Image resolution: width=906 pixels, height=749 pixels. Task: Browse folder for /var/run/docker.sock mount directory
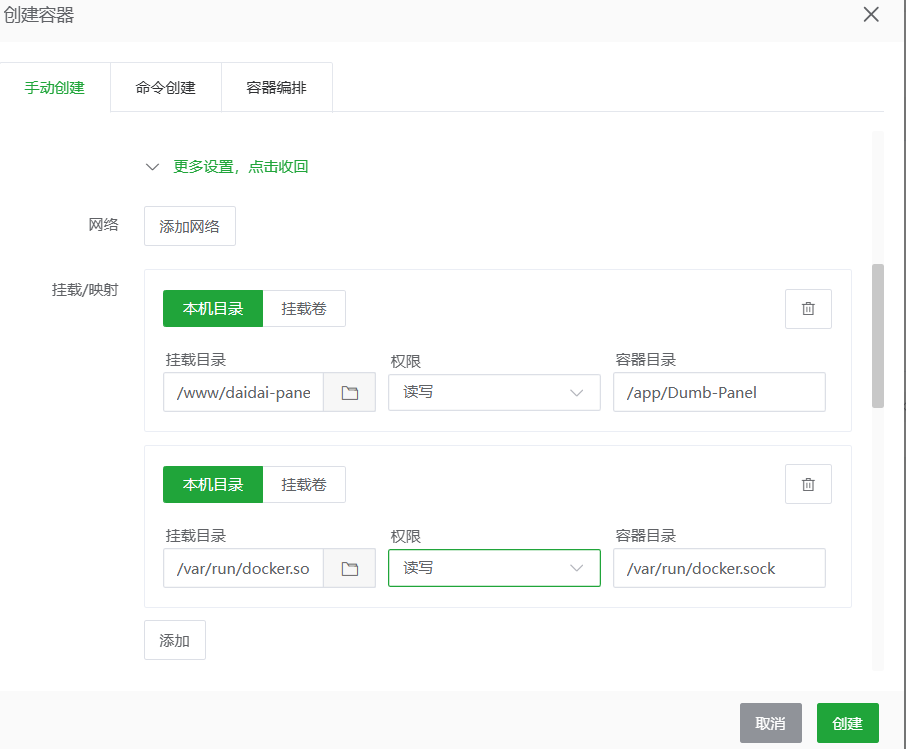click(x=349, y=569)
